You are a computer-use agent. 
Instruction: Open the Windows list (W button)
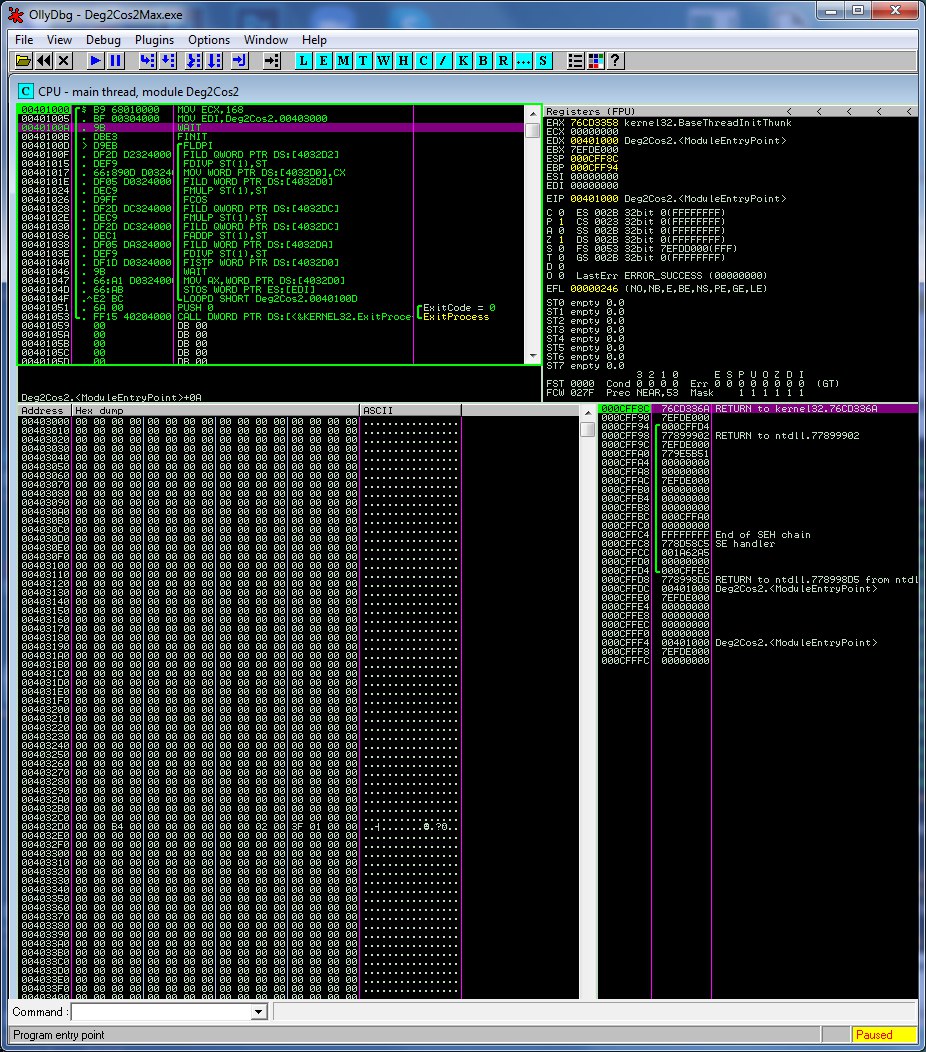tap(383, 61)
